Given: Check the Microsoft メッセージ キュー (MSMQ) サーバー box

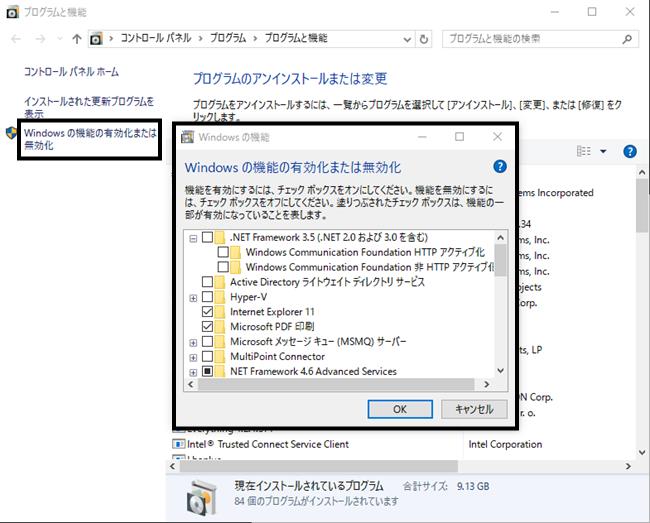Looking at the screenshot, I should pos(207,341).
